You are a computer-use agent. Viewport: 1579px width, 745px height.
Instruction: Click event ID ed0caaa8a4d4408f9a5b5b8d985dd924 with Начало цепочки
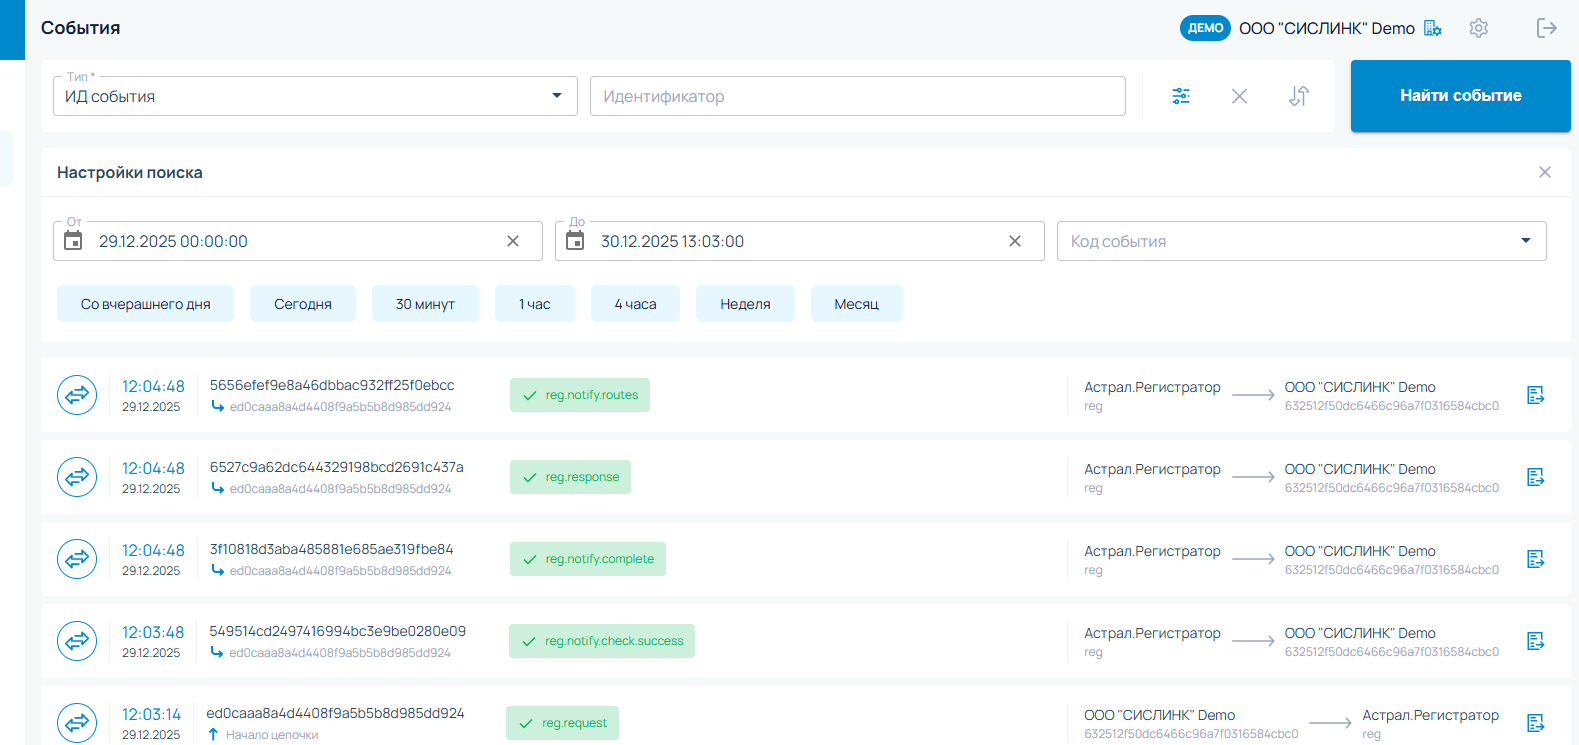[x=335, y=713]
